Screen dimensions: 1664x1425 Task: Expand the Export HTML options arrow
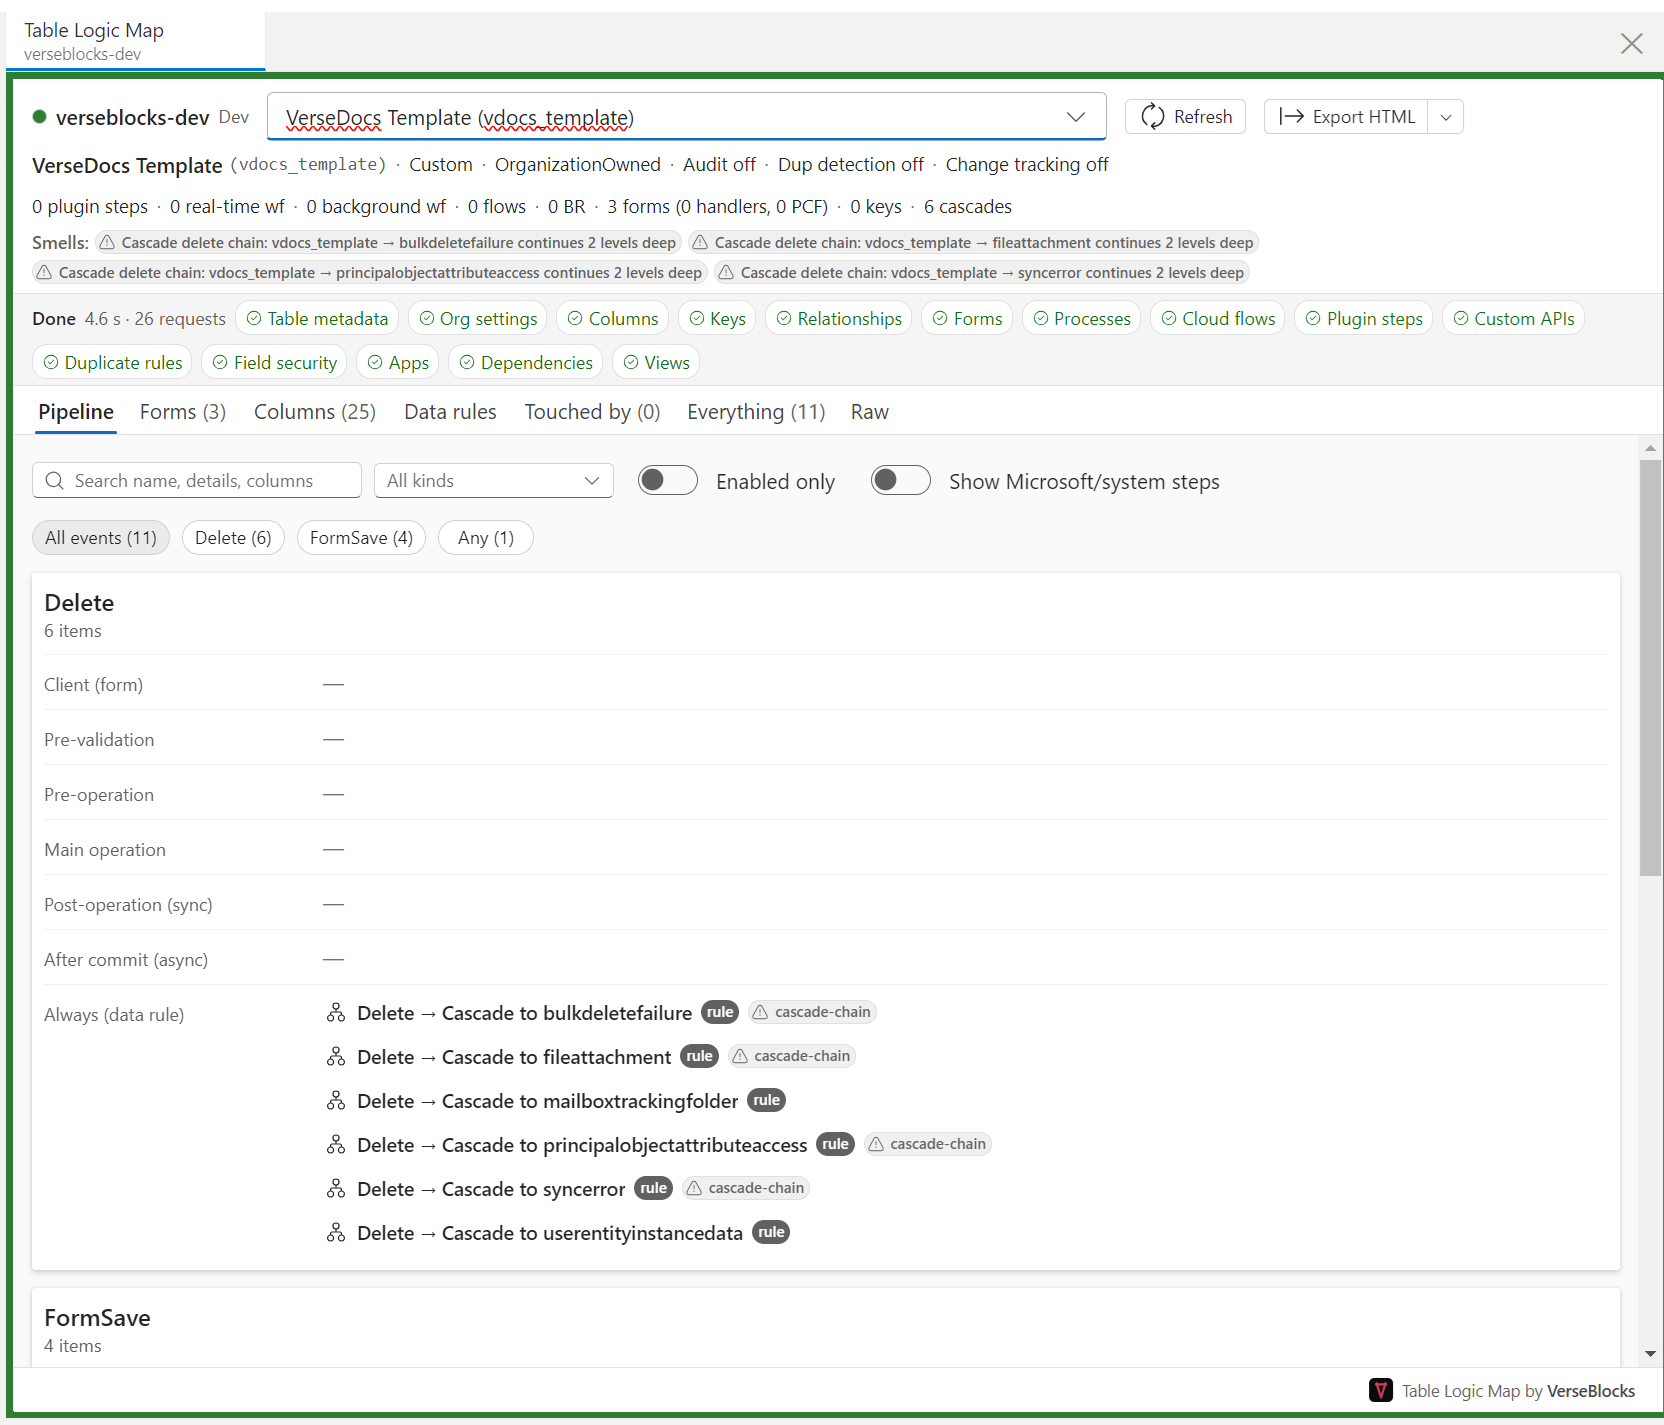point(1446,117)
